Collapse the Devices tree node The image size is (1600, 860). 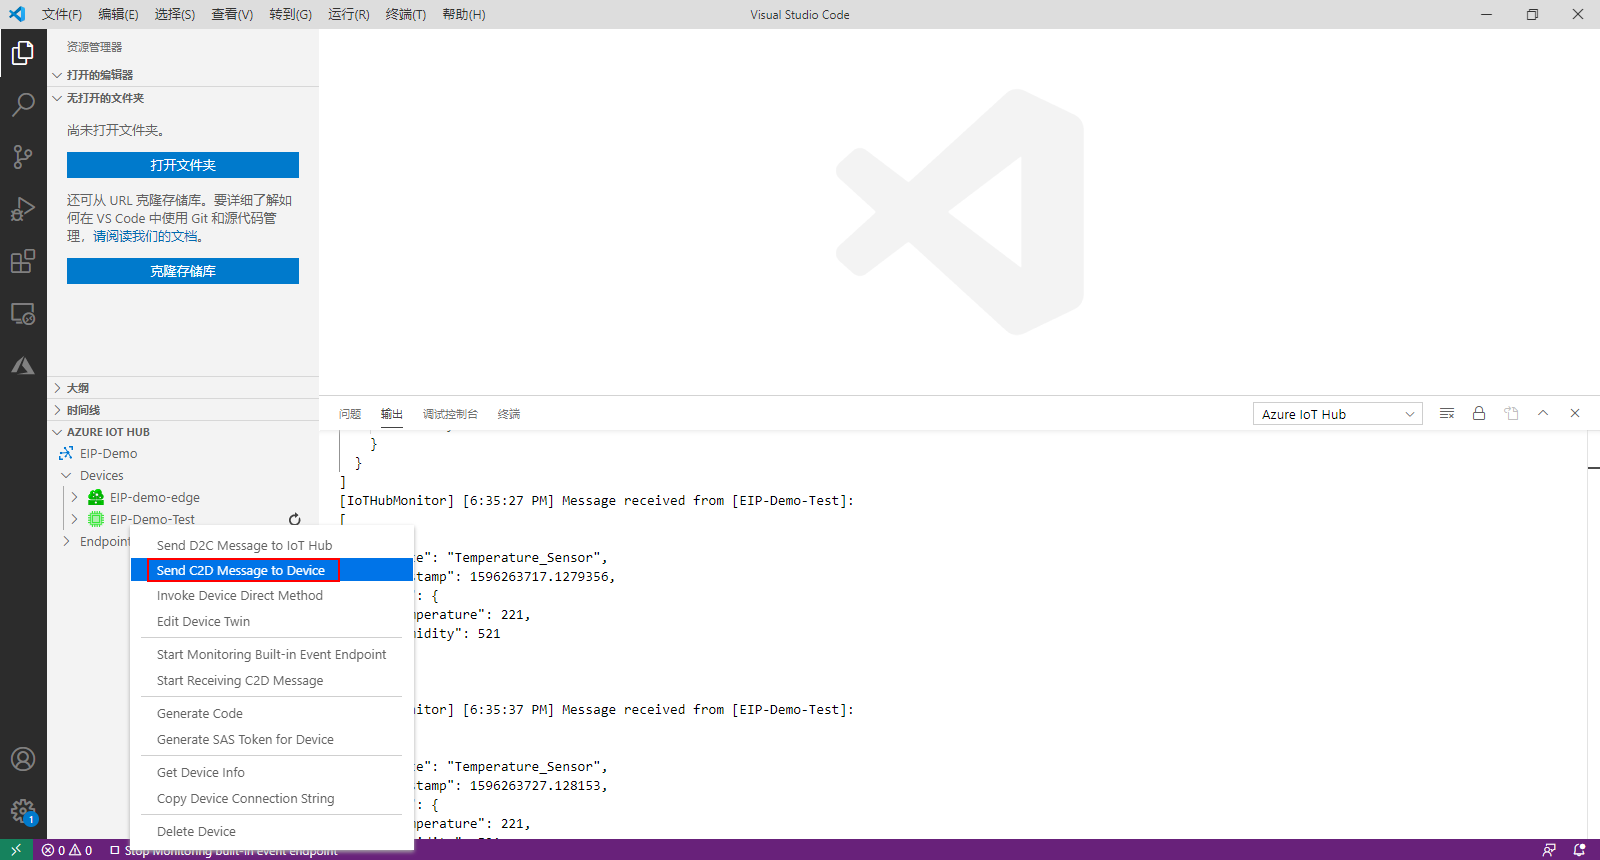66,475
